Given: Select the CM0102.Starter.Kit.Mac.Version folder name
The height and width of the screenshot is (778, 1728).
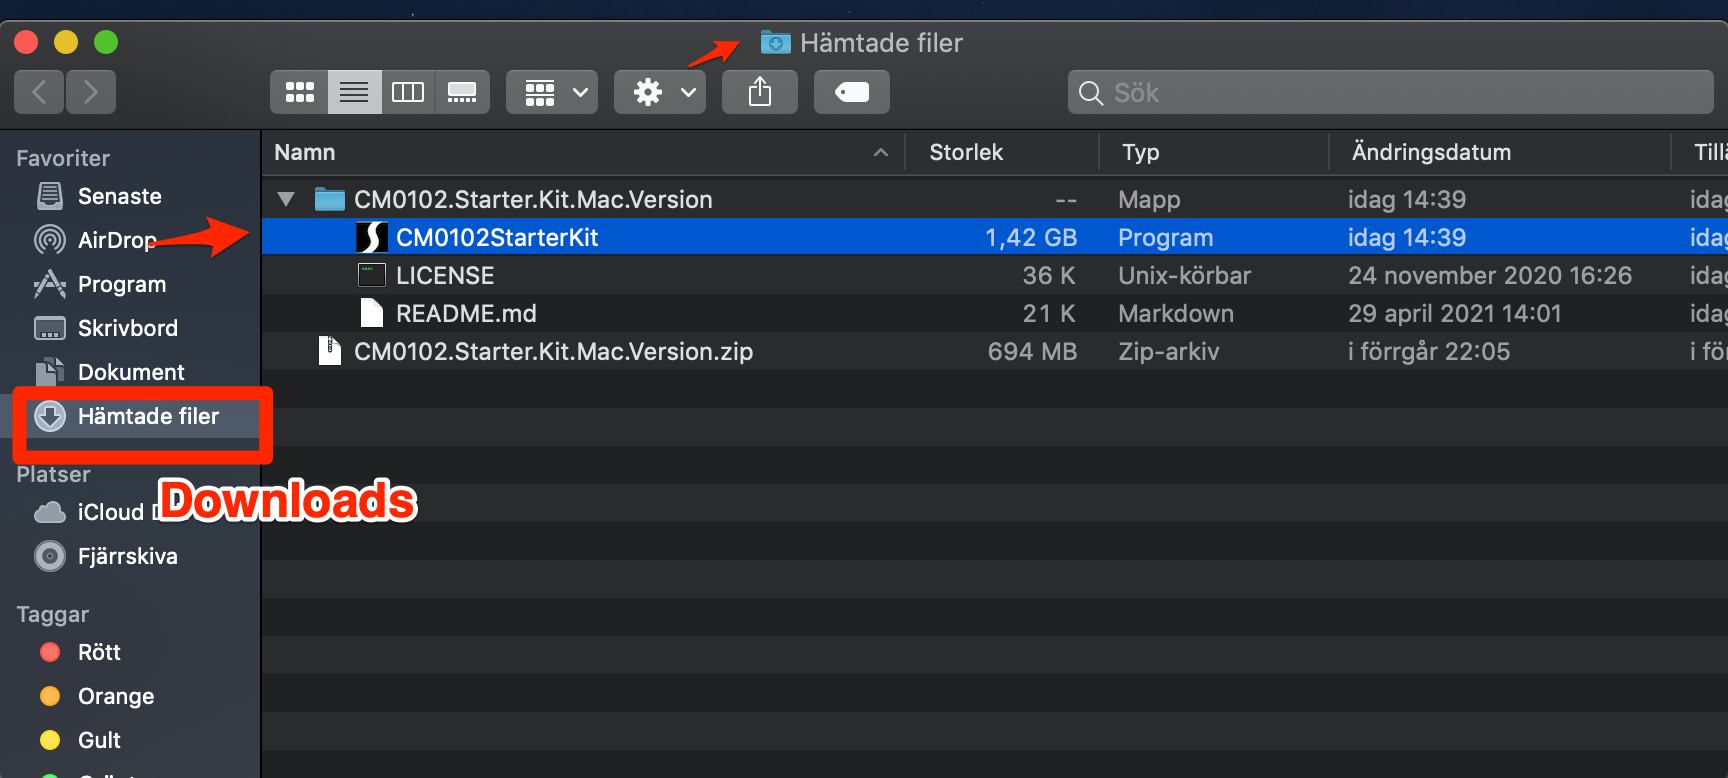Looking at the screenshot, I should click(533, 199).
